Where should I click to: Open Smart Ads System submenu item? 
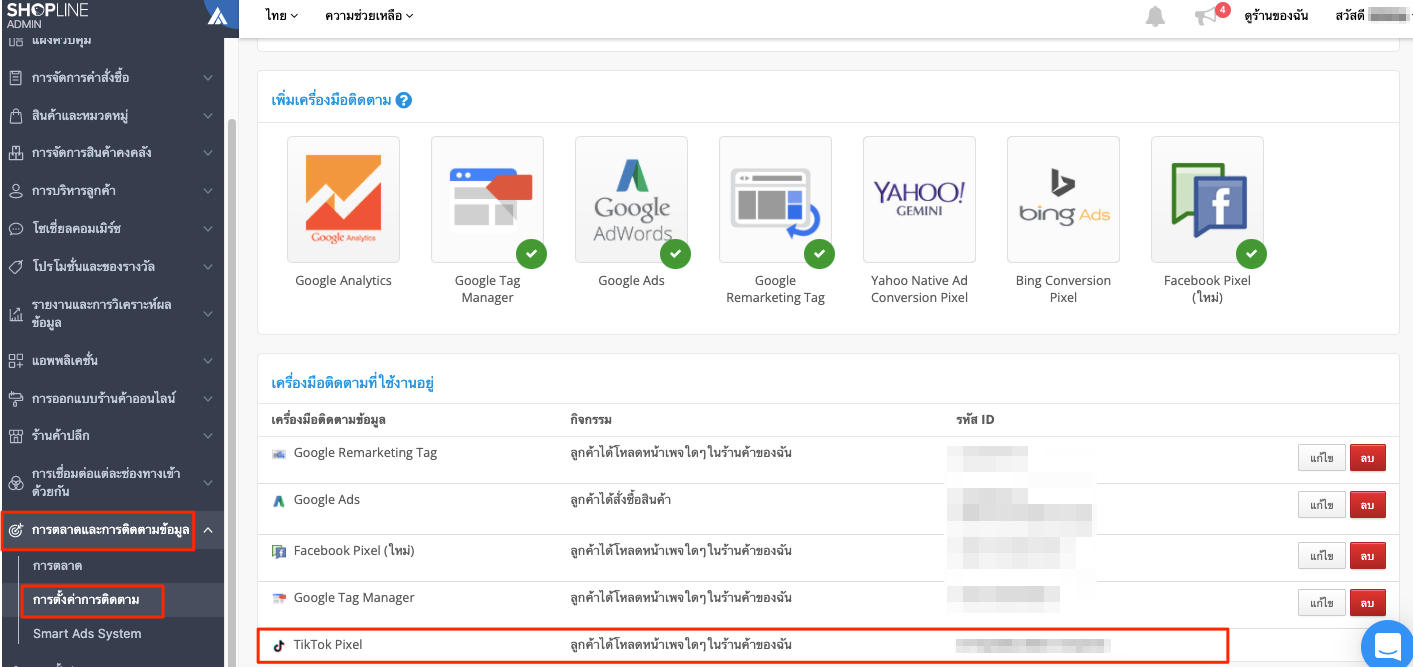point(87,633)
